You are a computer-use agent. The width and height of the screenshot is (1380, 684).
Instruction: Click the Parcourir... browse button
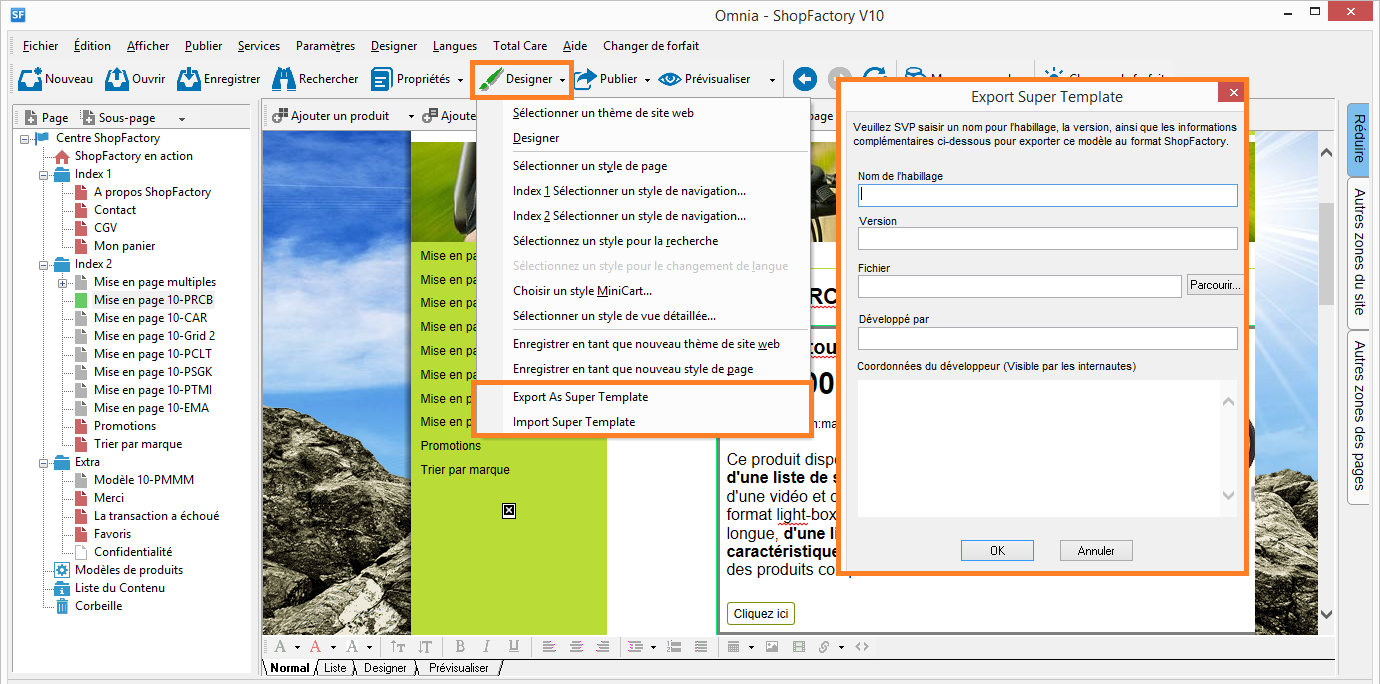(1215, 286)
